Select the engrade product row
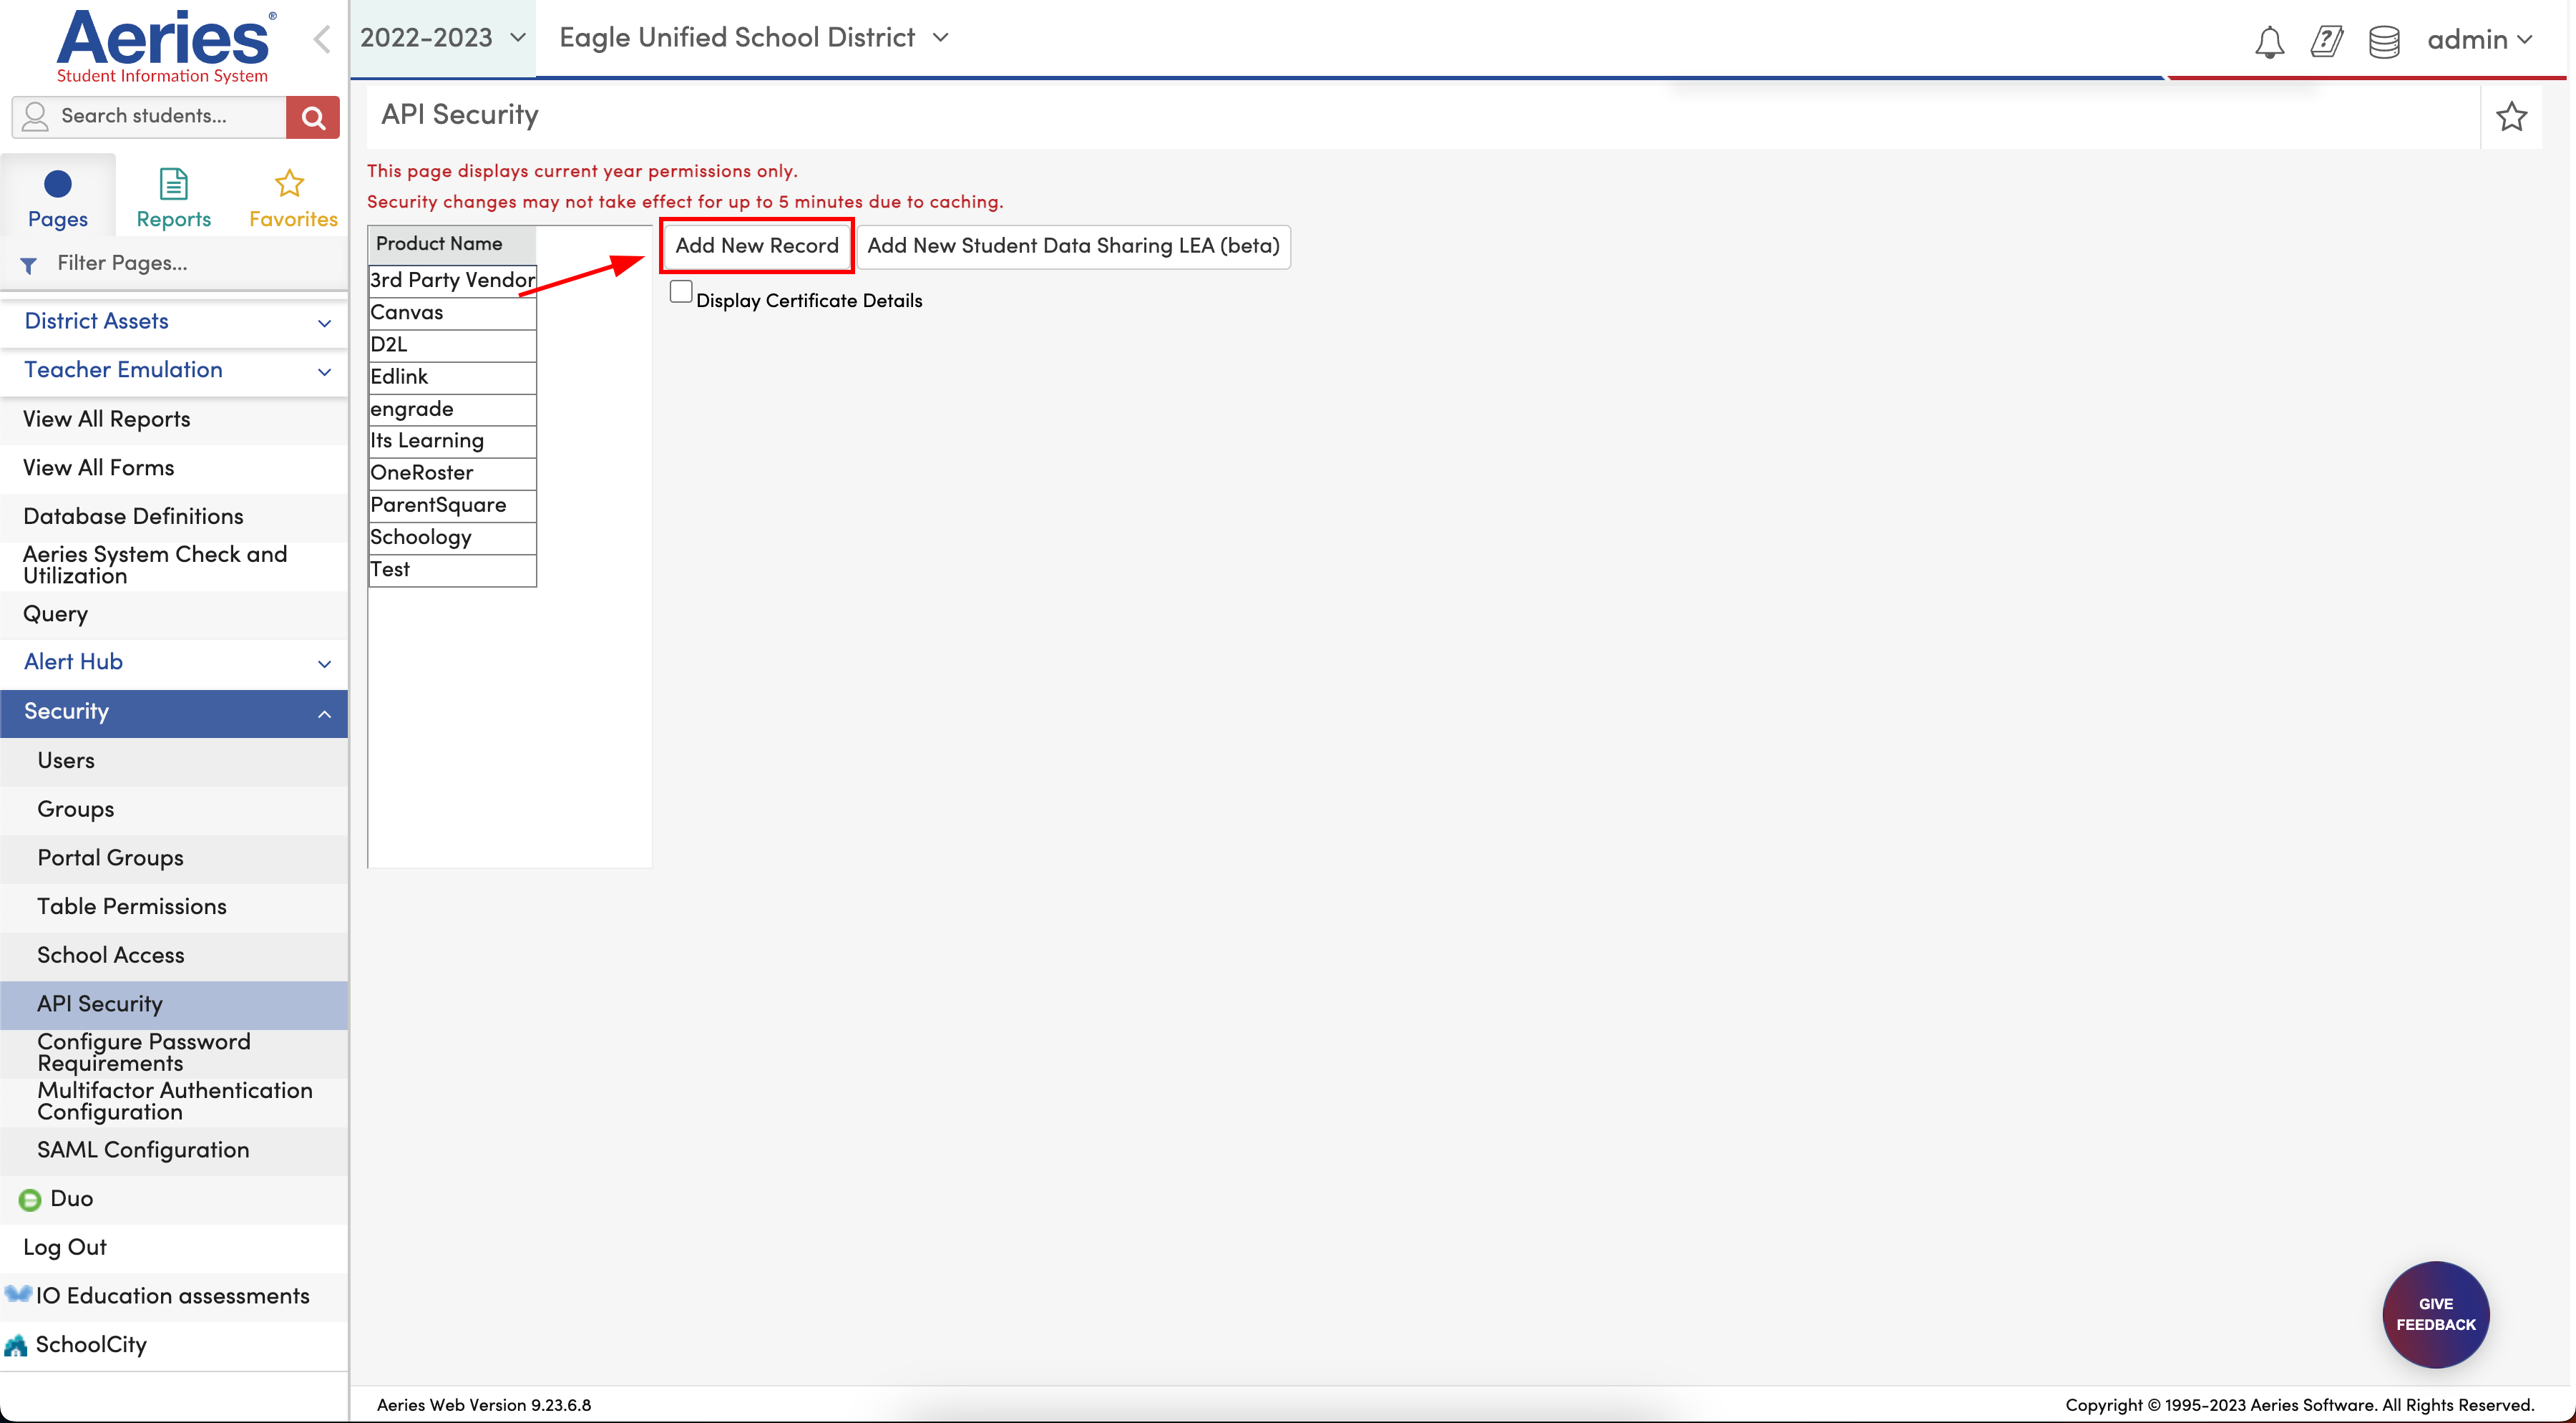Image resolution: width=2576 pixels, height=1423 pixels. coord(452,409)
